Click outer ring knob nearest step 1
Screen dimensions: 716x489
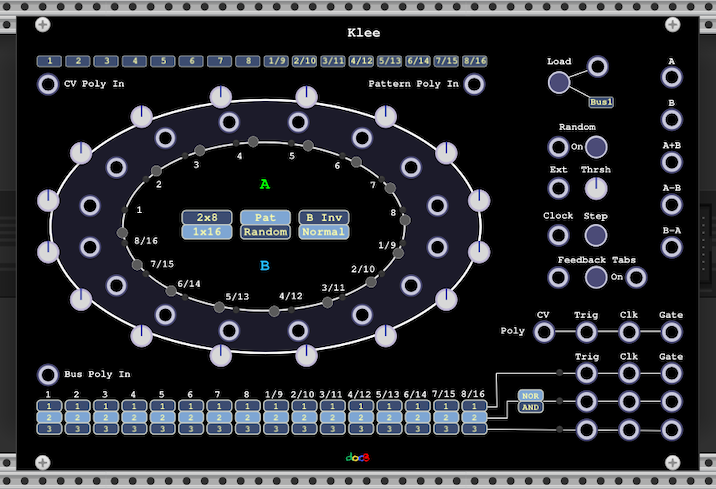48,201
